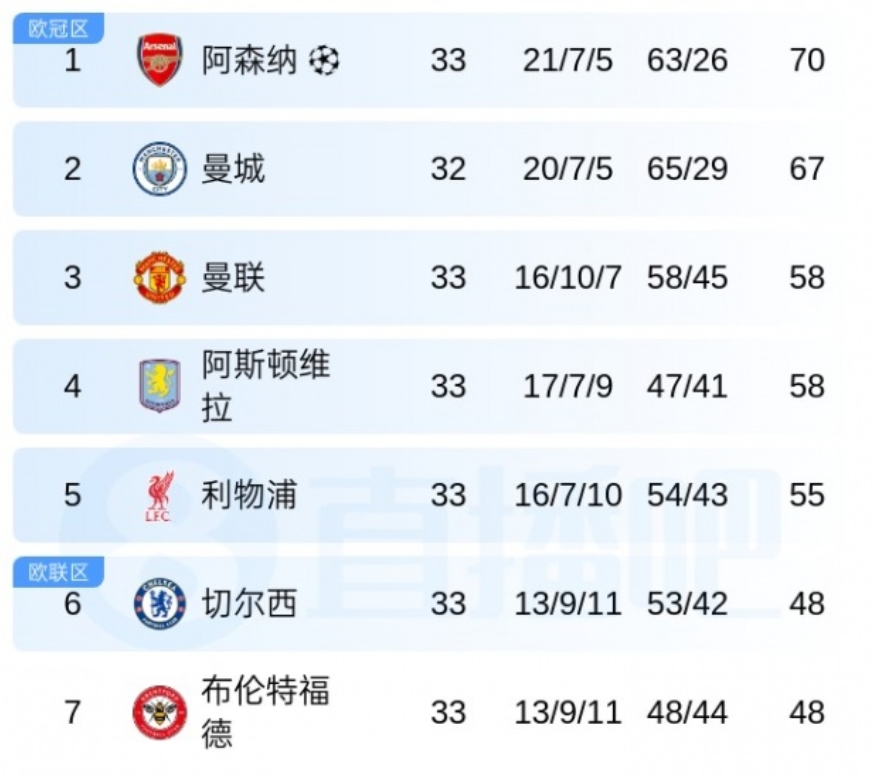The width and height of the screenshot is (872, 776).
Task: Click Manchester City's 20/7/5 record
Action: [x=567, y=168]
